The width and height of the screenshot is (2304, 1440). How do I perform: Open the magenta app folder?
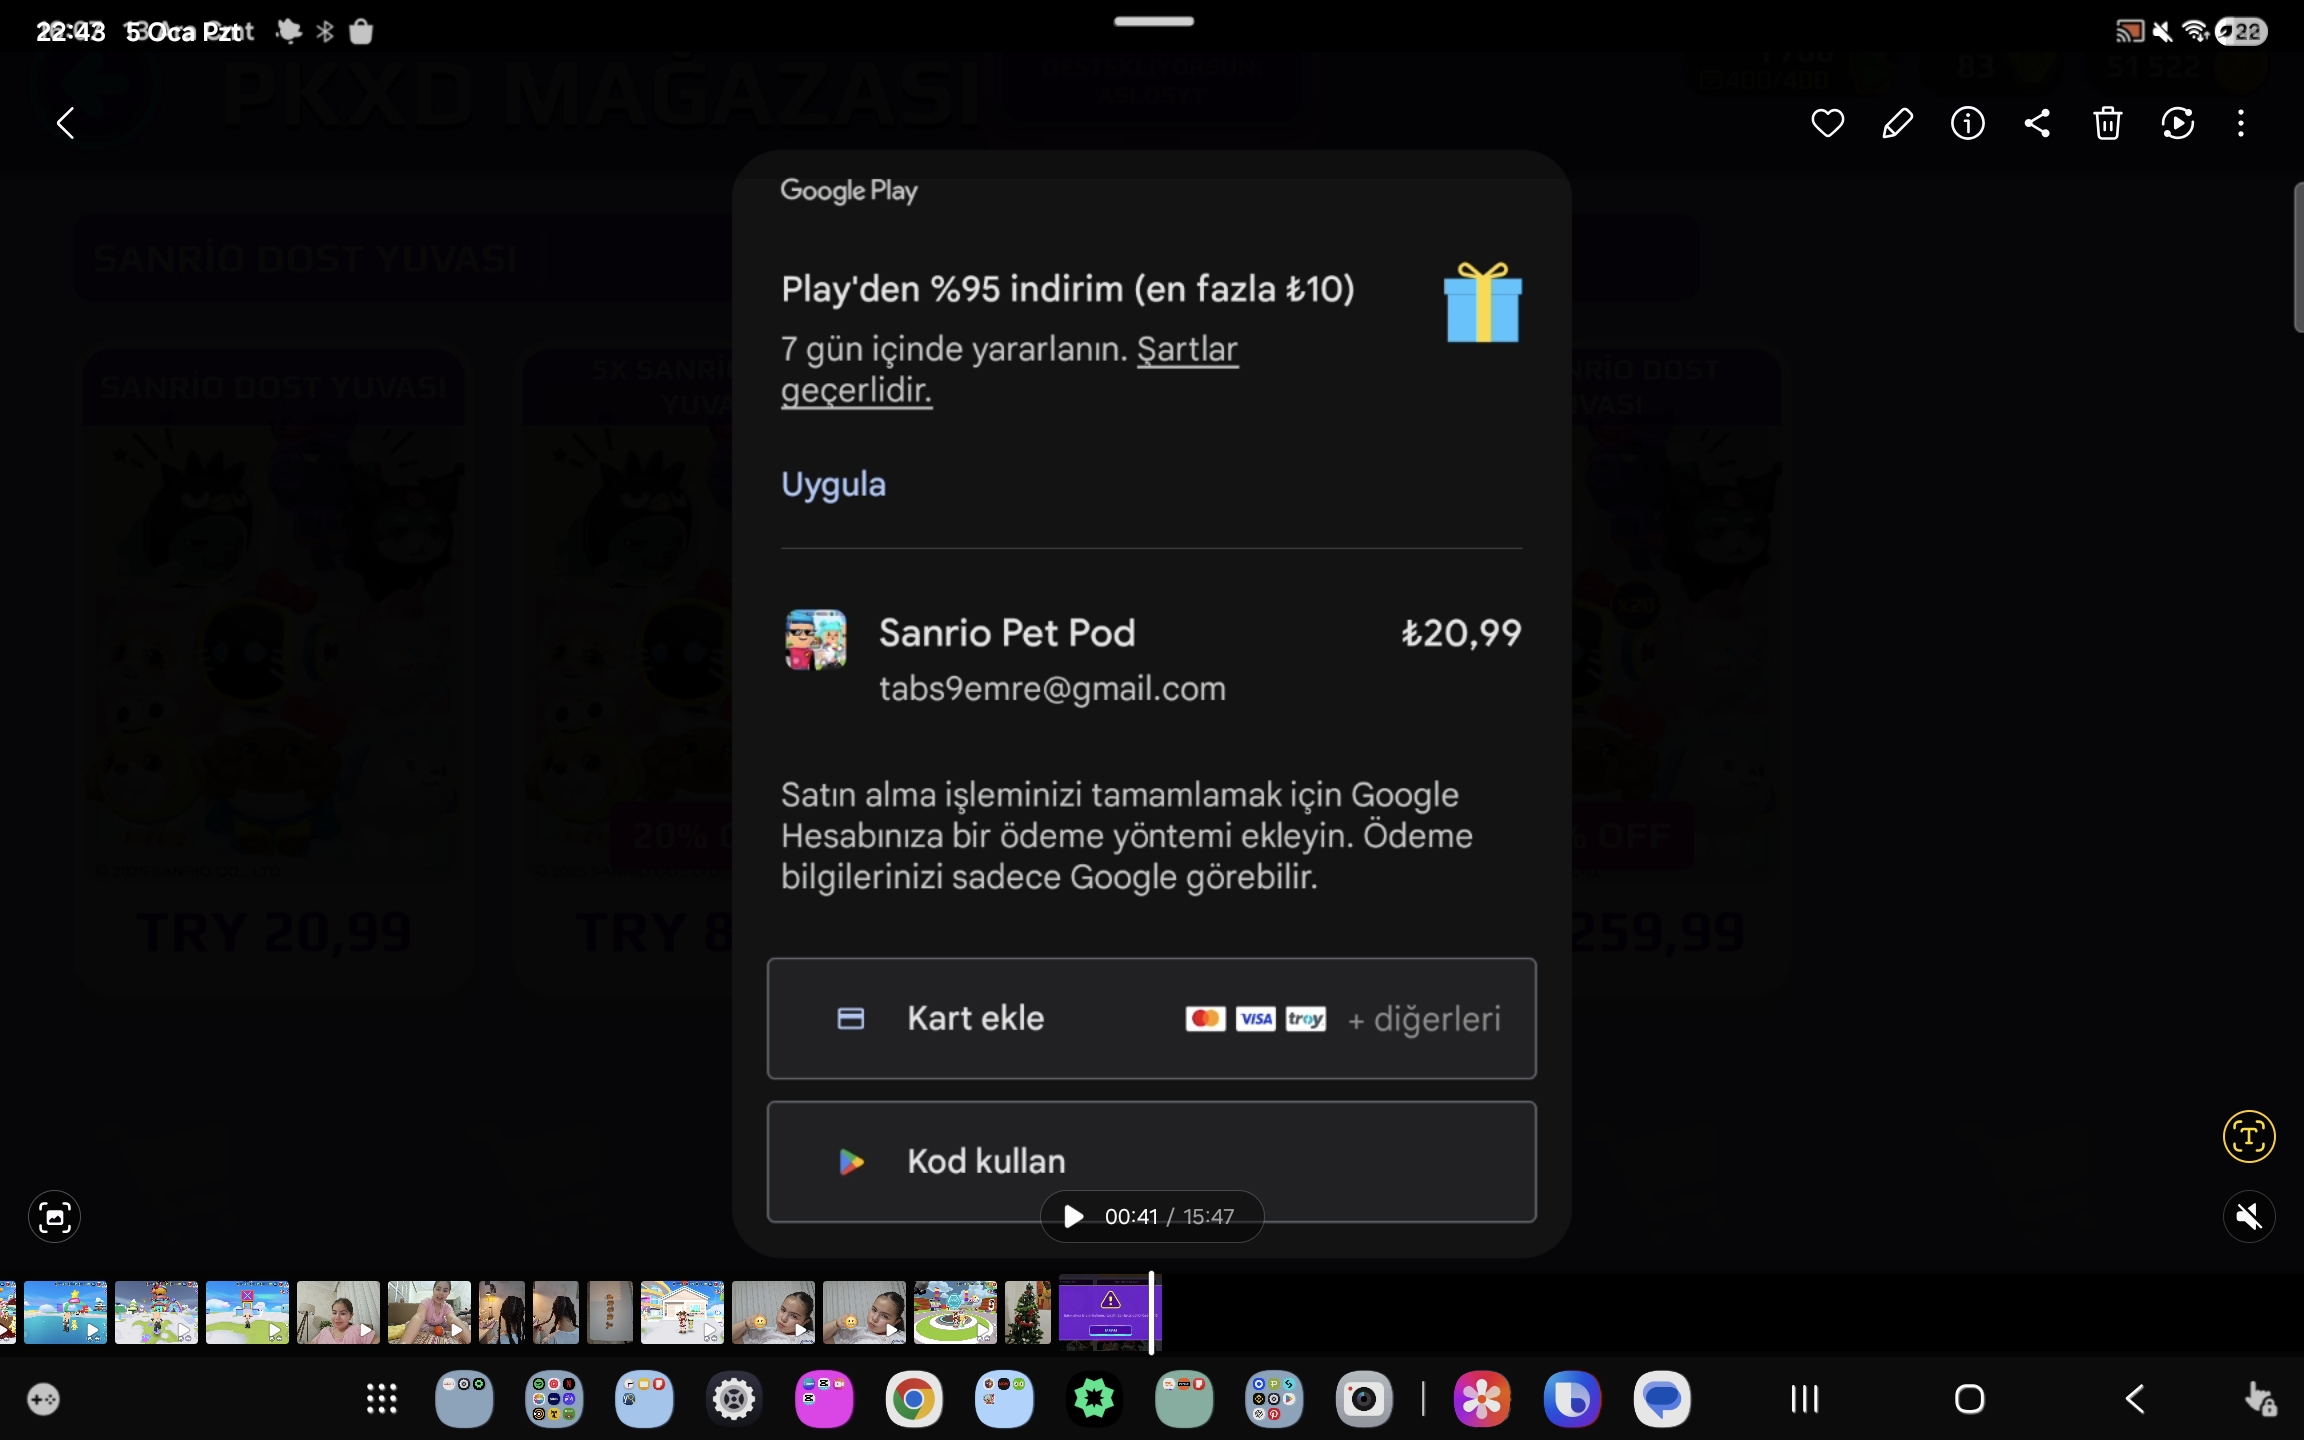tap(824, 1399)
